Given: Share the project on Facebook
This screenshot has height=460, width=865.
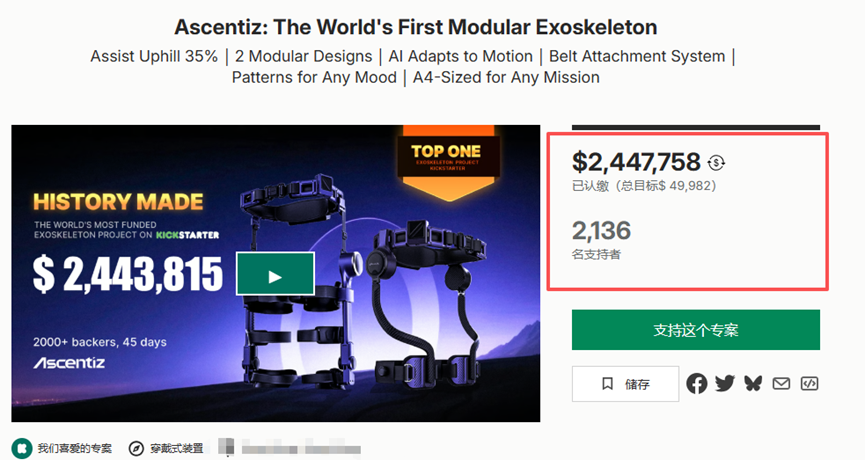Looking at the screenshot, I should point(697,383).
